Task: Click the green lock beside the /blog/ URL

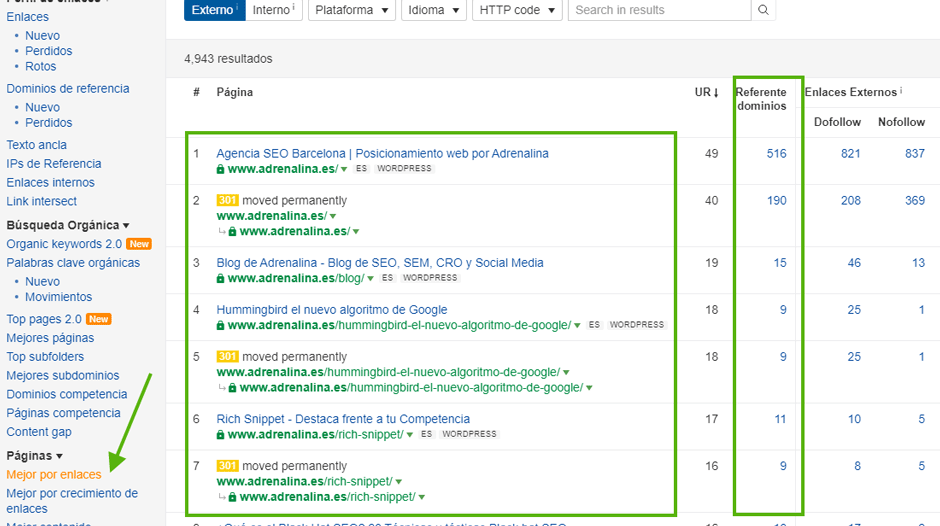Action: pos(220,278)
